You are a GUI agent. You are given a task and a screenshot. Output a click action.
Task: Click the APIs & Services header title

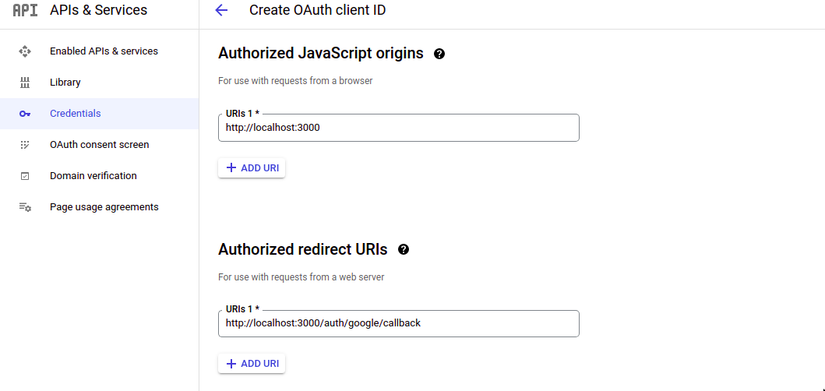pyautogui.click(x=98, y=9)
